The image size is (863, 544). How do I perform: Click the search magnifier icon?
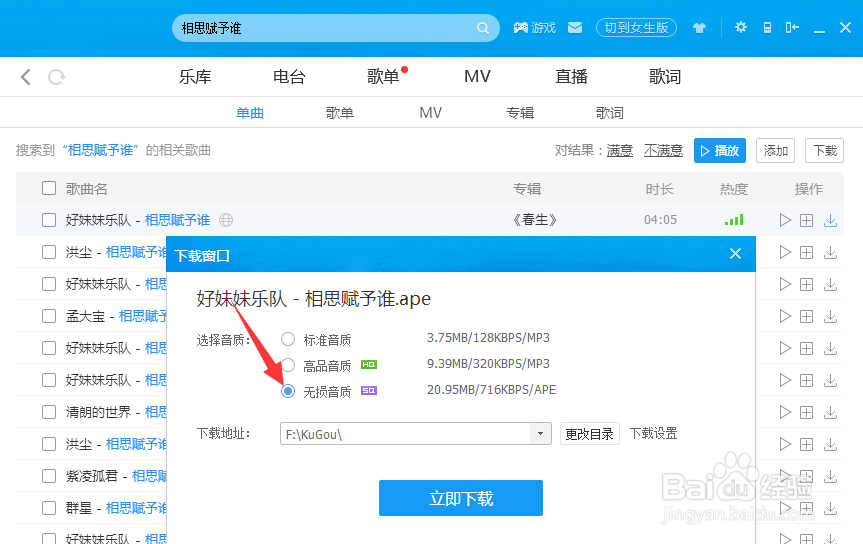click(x=483, y=28)
